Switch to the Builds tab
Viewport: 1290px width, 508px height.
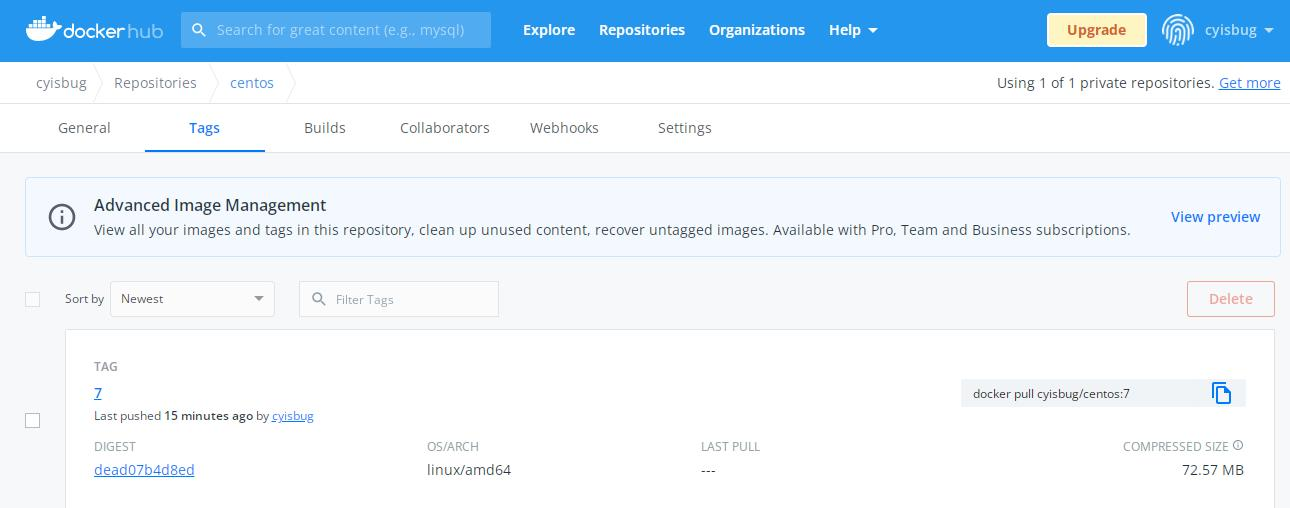(325, 128)
